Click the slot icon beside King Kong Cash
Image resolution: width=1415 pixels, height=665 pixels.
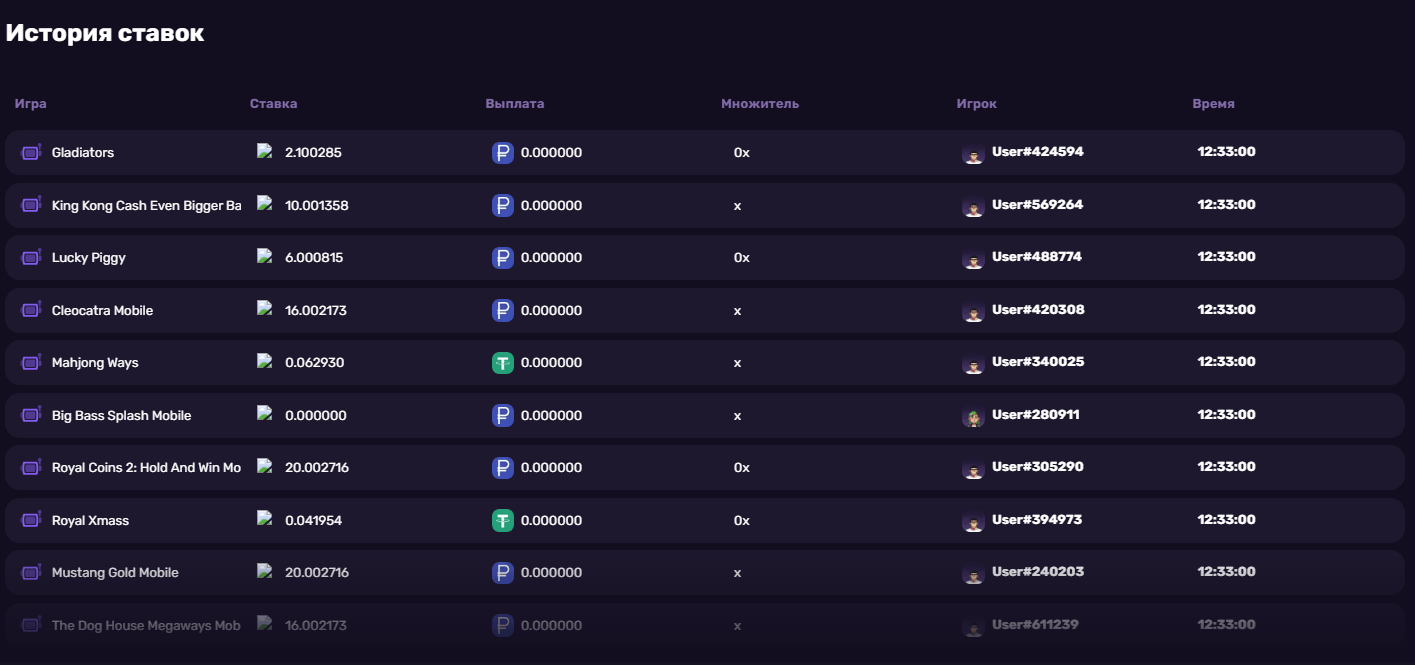[32, 205]
